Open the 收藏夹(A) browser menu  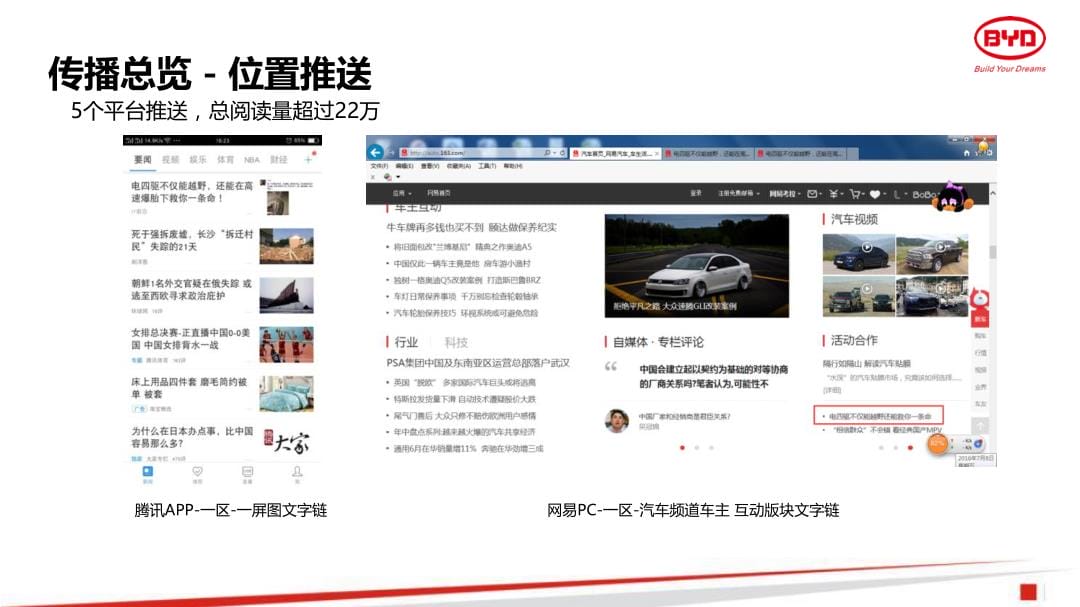pos(459,166)
